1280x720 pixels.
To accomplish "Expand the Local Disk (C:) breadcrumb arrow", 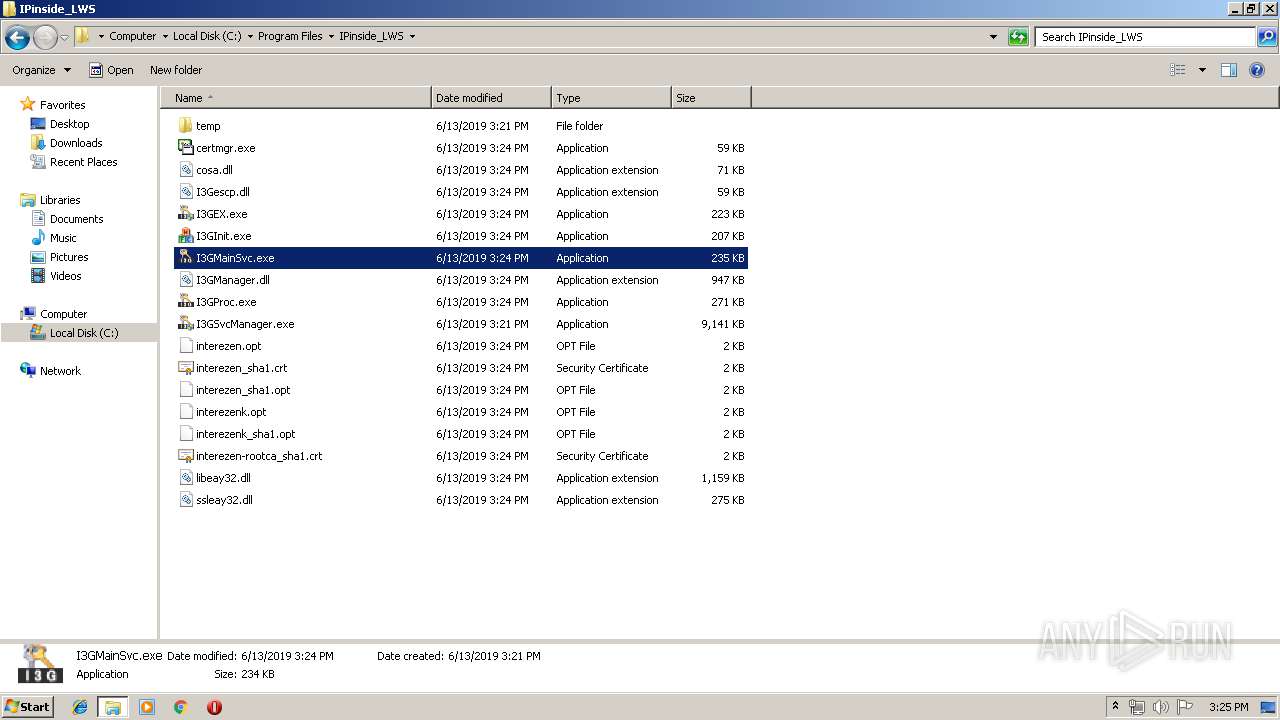I will click(250, 36).
